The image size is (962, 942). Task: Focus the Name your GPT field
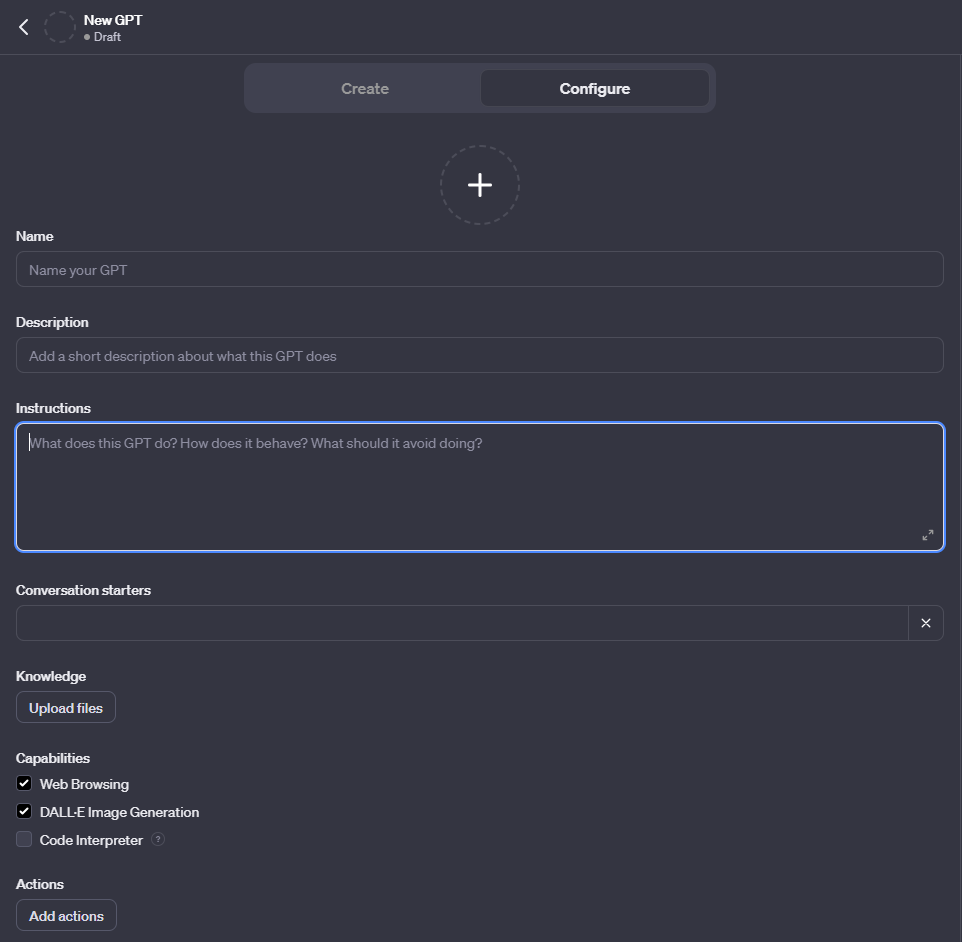(480, 269)
